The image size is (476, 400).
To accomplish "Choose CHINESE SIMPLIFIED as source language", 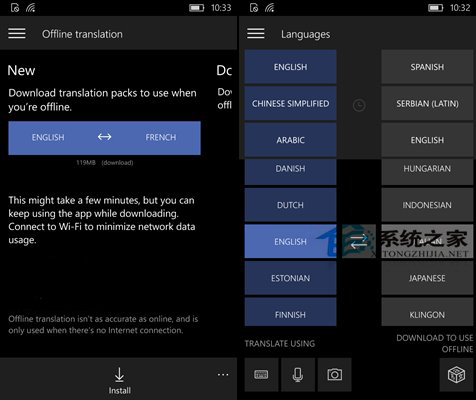I will tap(290, 104).
